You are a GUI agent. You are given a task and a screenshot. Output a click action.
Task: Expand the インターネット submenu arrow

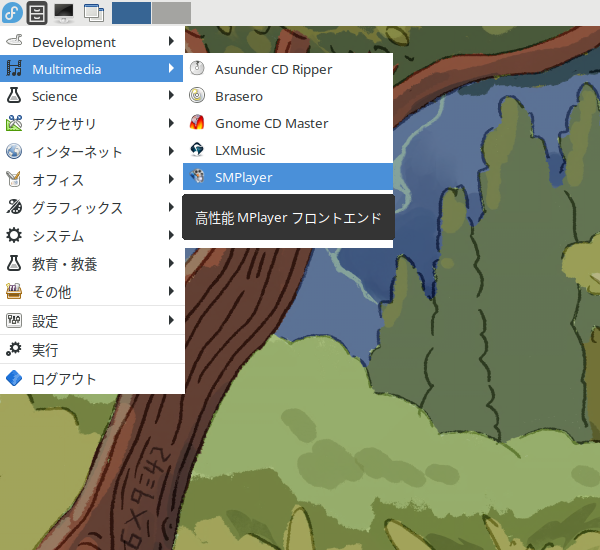[x=171, y=152]
